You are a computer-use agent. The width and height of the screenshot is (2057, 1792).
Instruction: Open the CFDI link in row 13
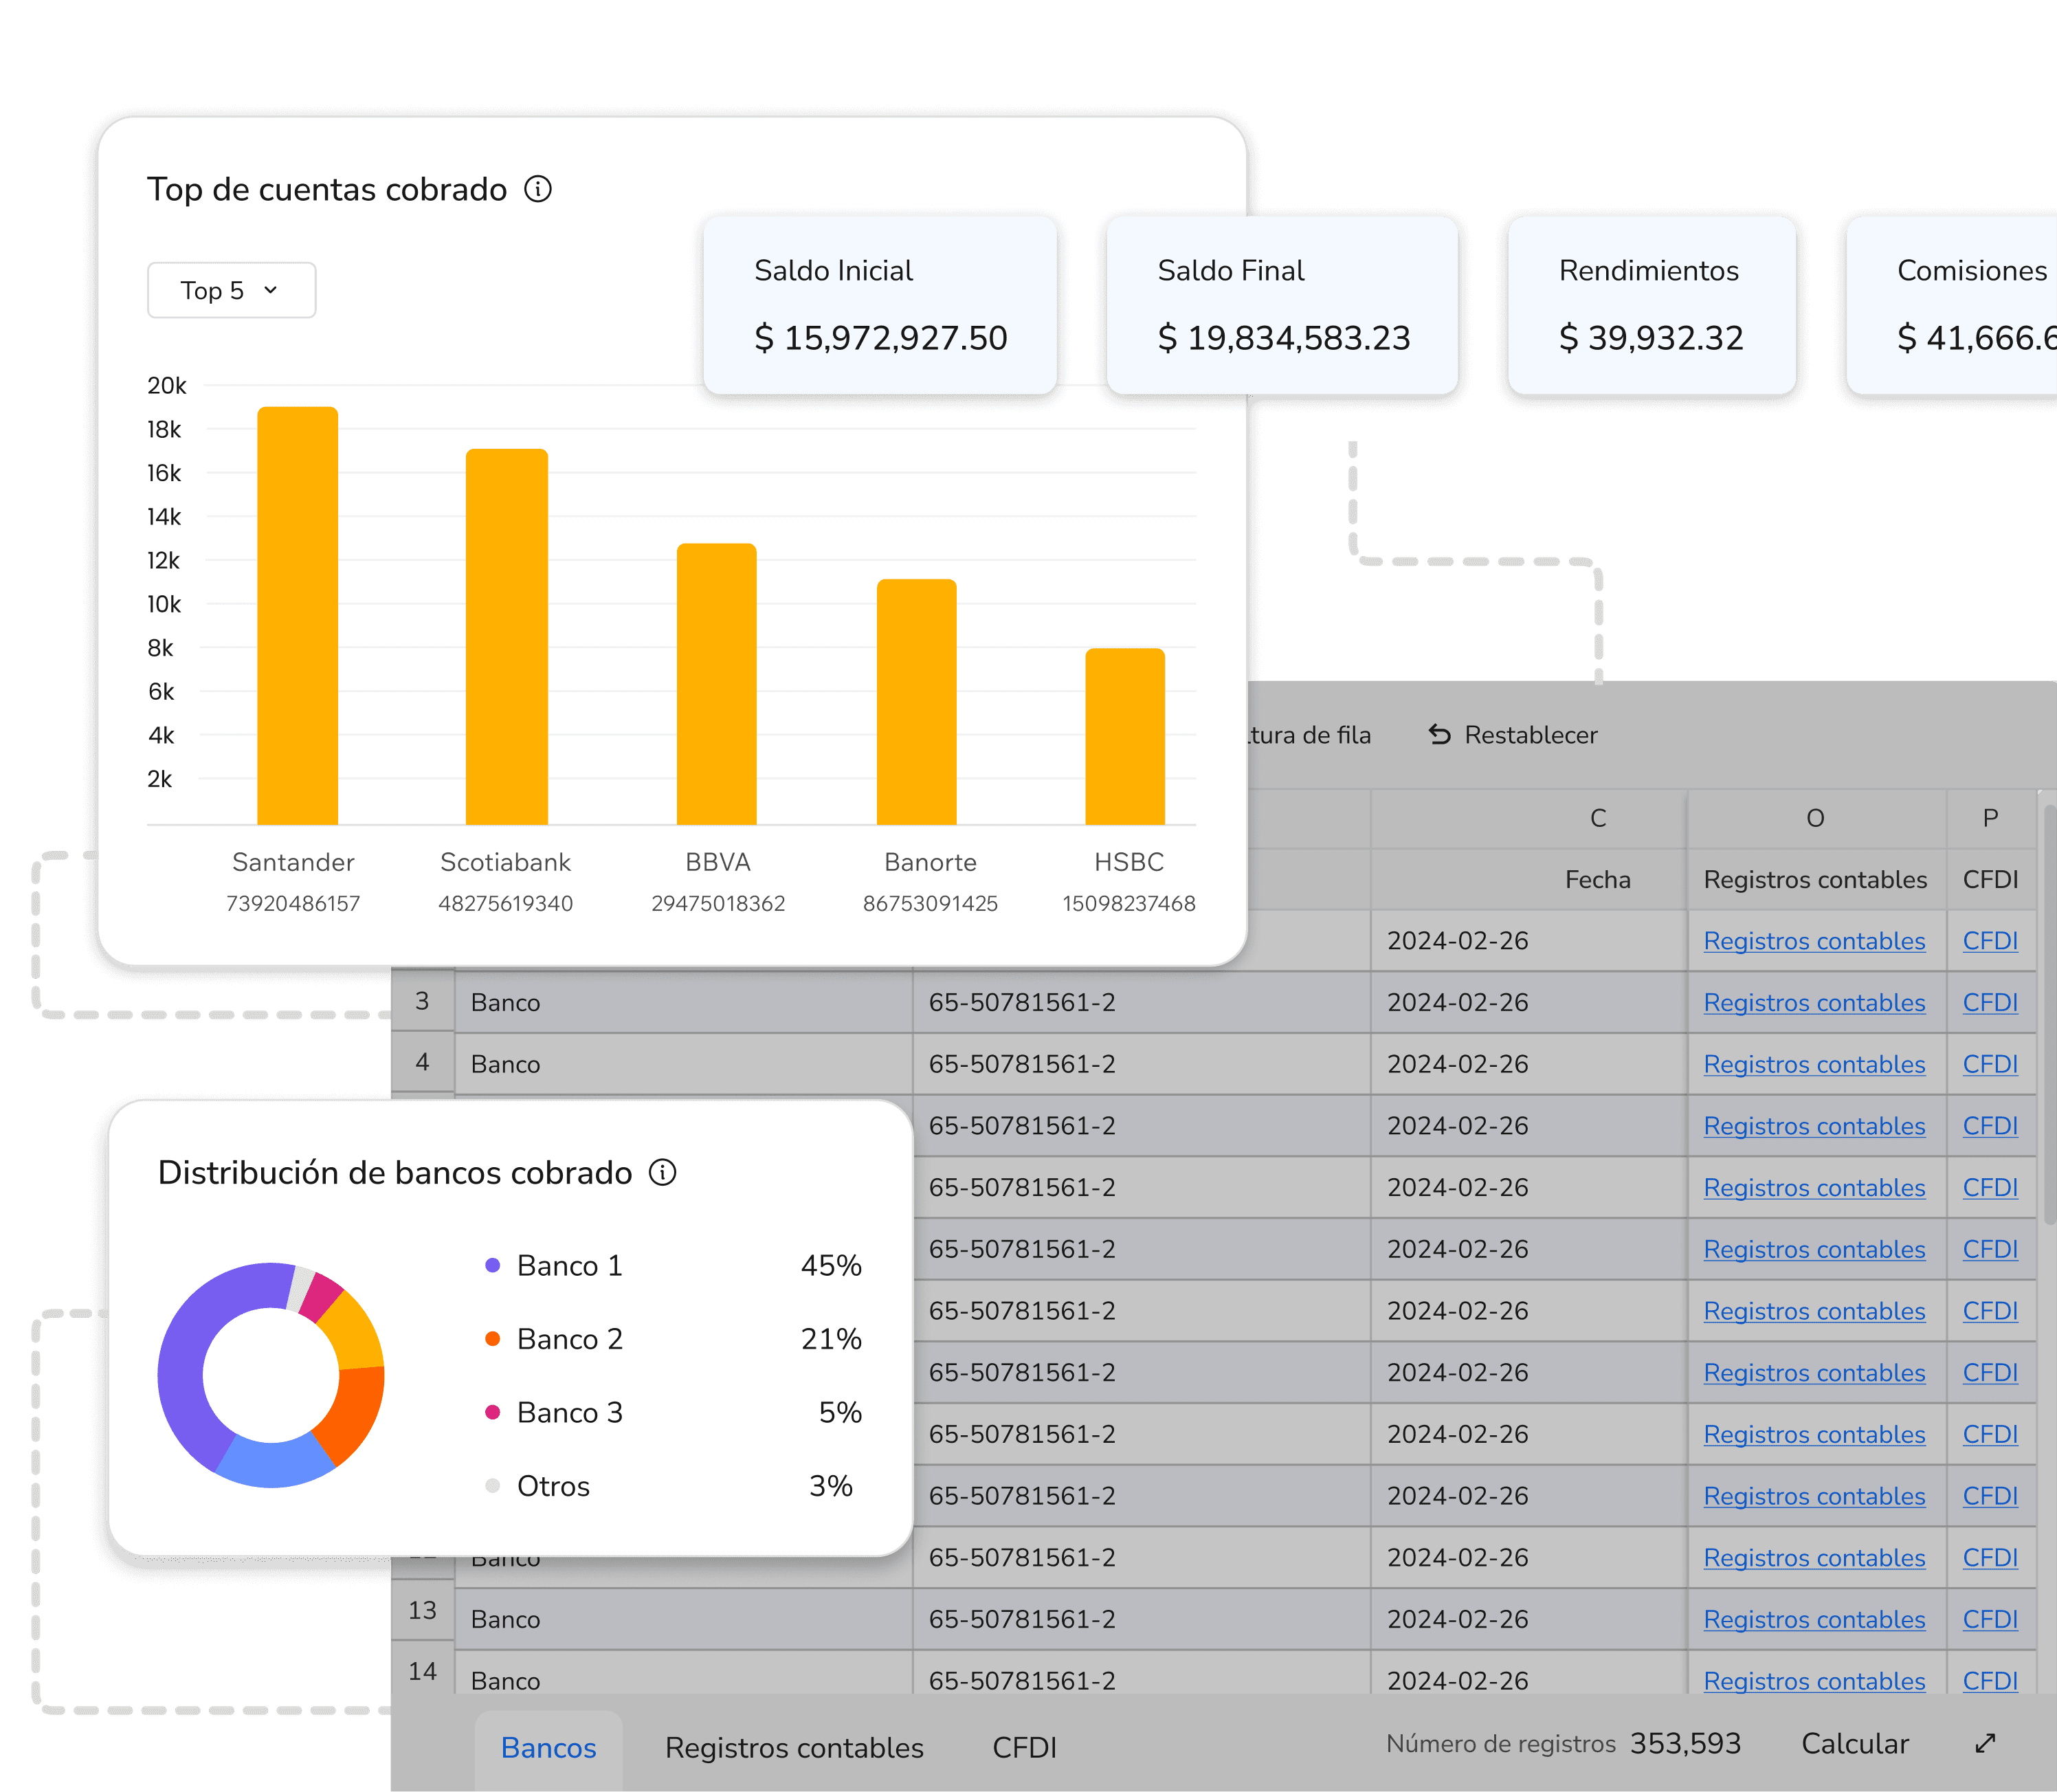(1989, 1619)
